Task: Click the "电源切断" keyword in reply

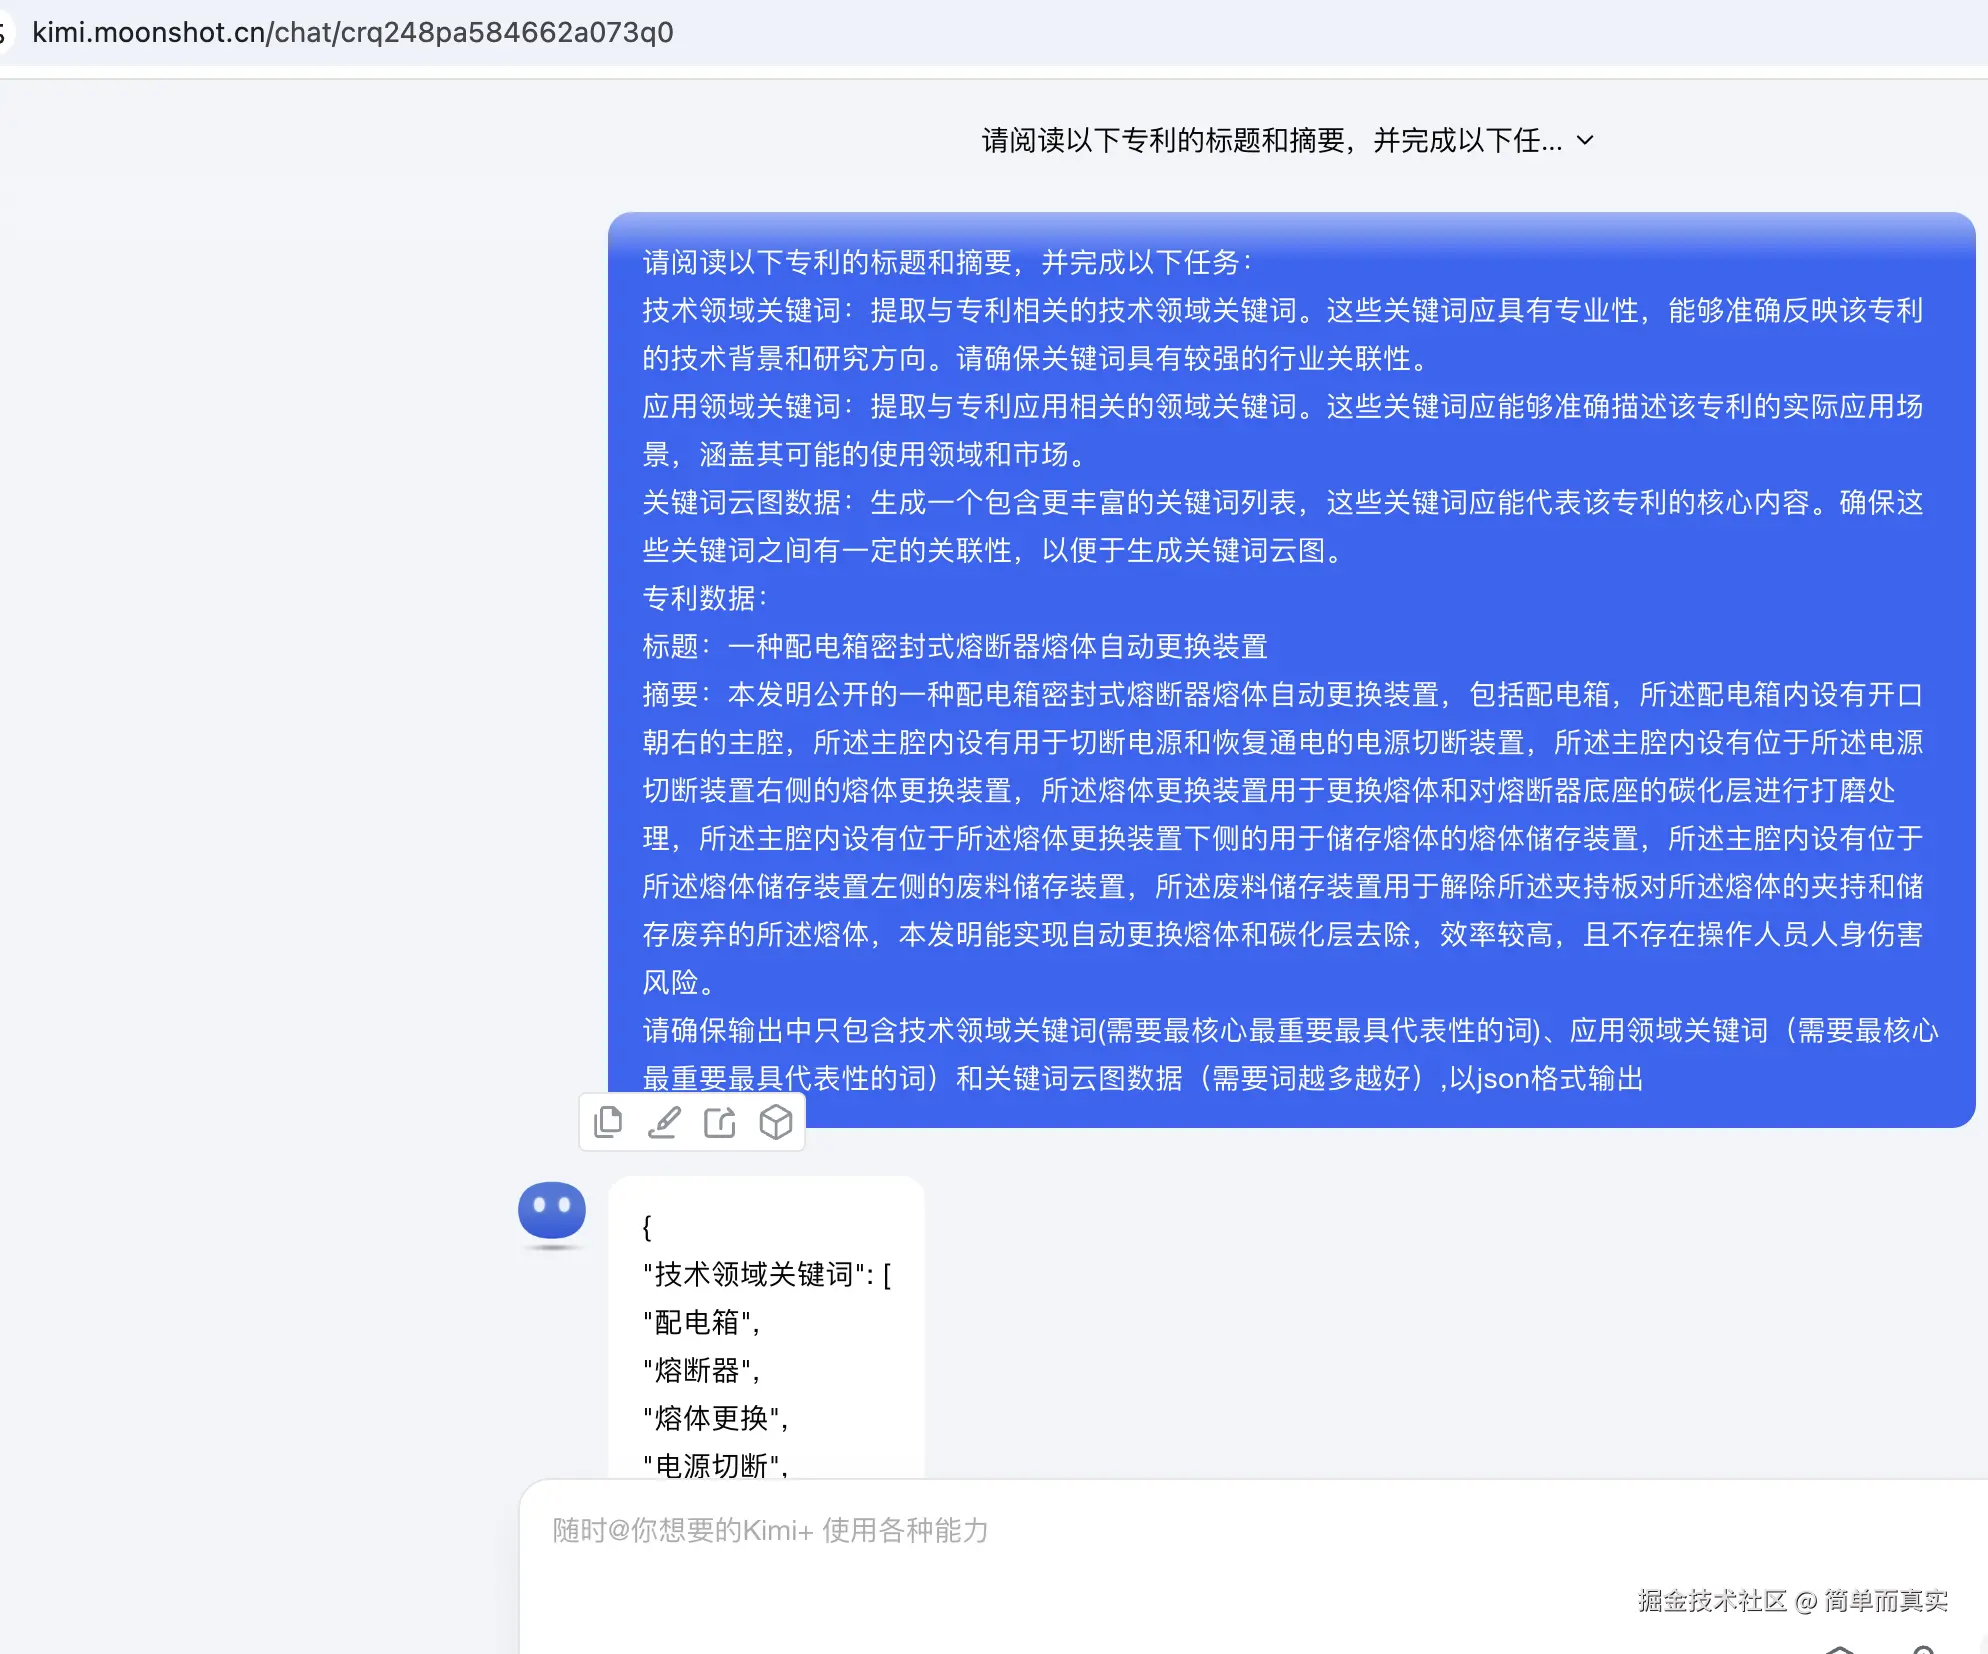Action: tap(714, 1465)
